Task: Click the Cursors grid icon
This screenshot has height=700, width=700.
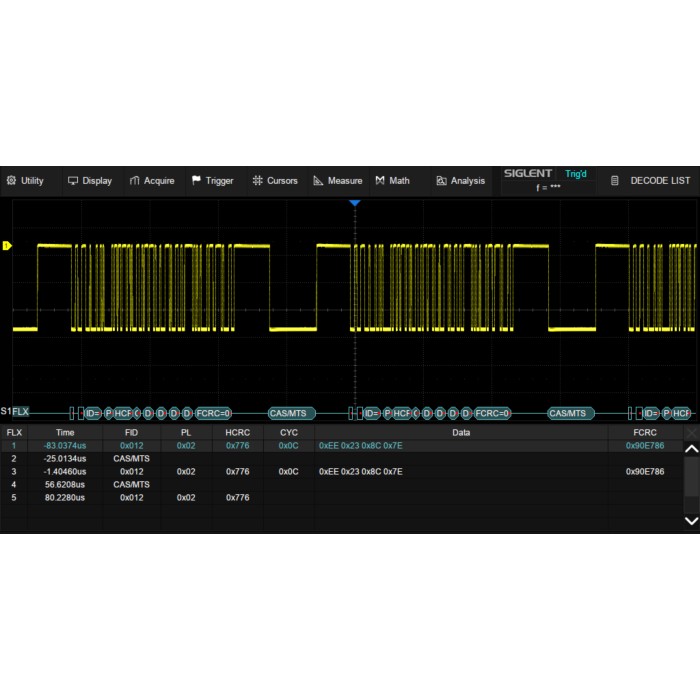Action: (x=257, y=181)
